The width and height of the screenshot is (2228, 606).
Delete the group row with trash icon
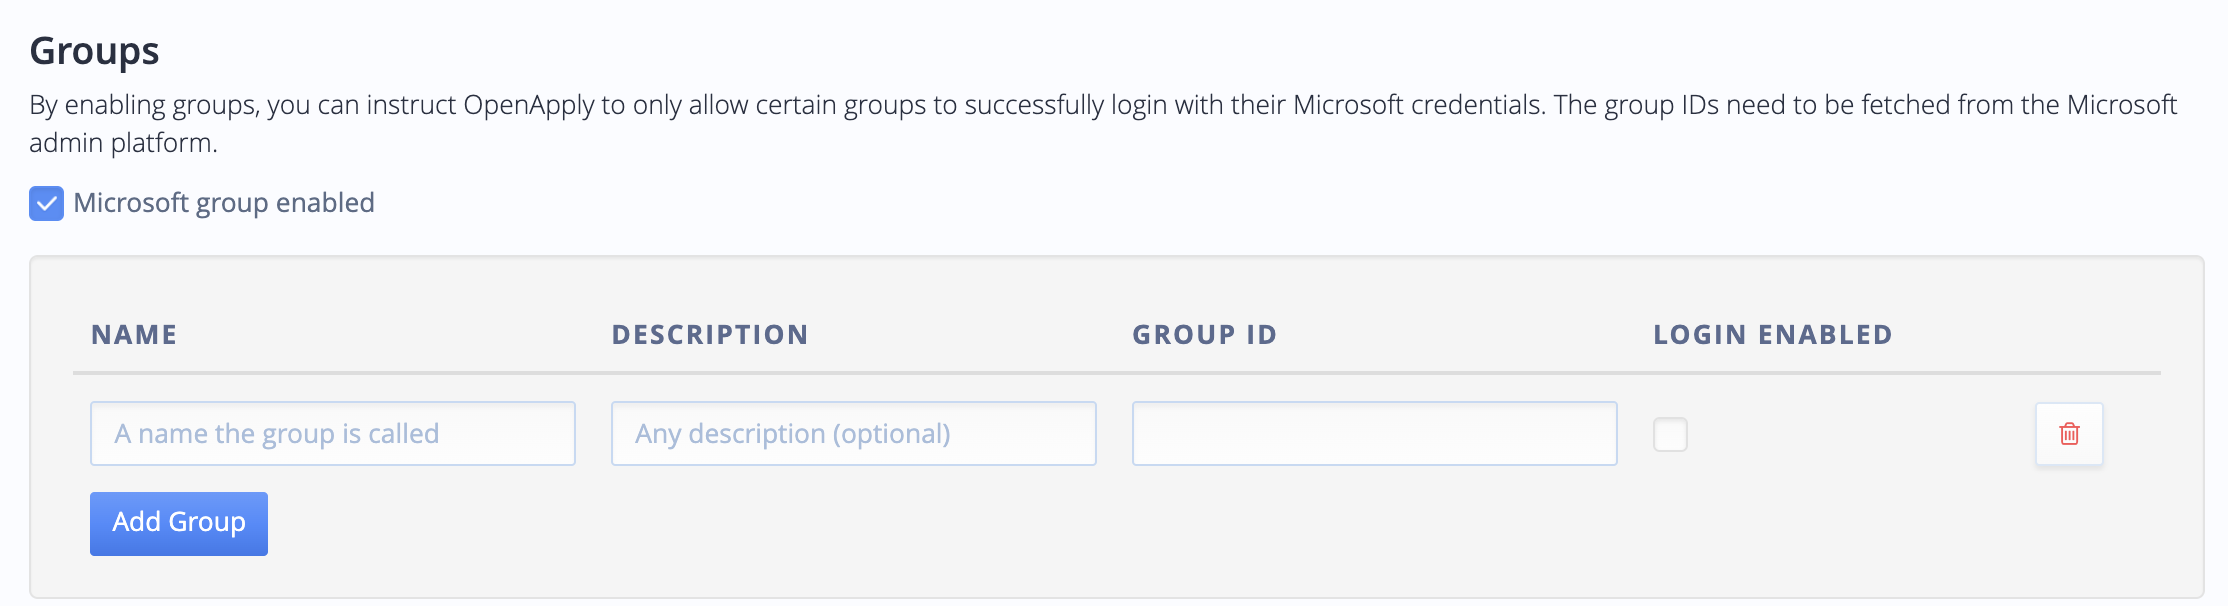(2069, 434)
